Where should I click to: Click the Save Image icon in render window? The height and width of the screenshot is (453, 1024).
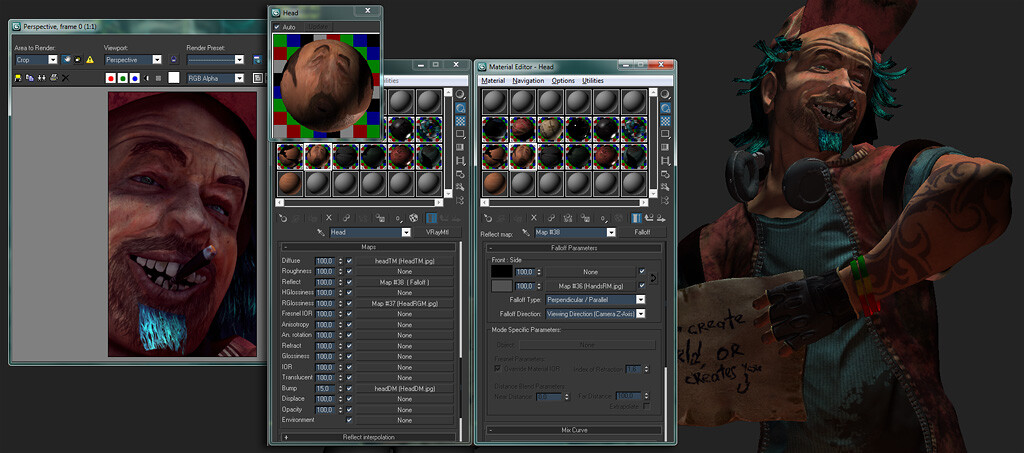[18, 78]
